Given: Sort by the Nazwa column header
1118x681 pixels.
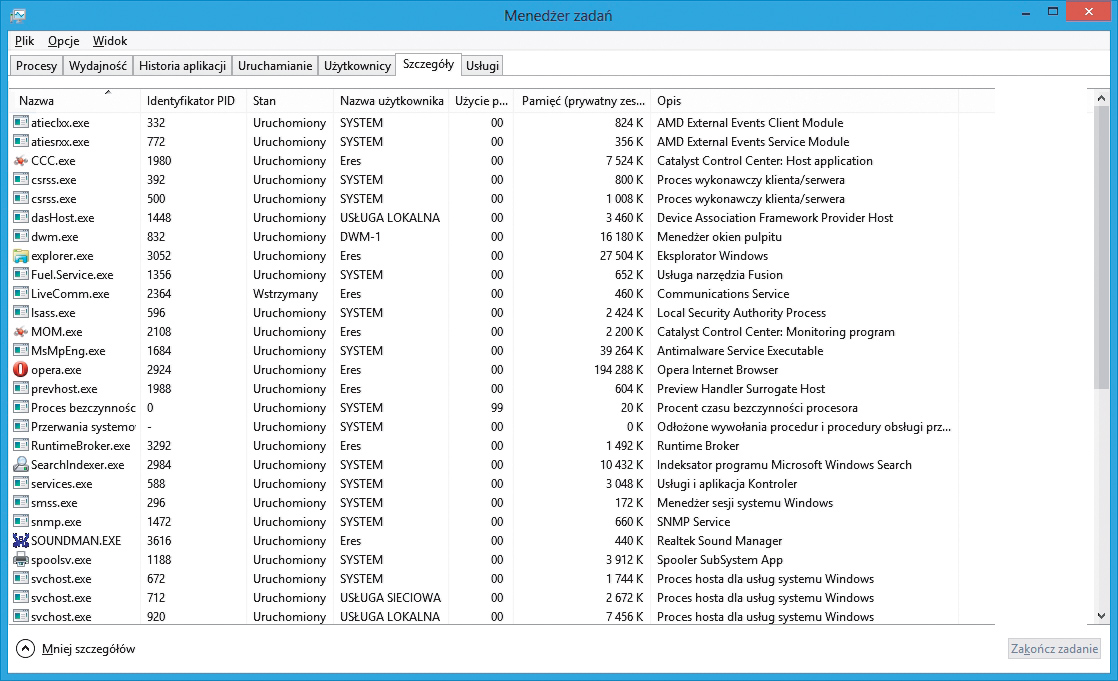Looking at the screenshot, I should 37,101.
